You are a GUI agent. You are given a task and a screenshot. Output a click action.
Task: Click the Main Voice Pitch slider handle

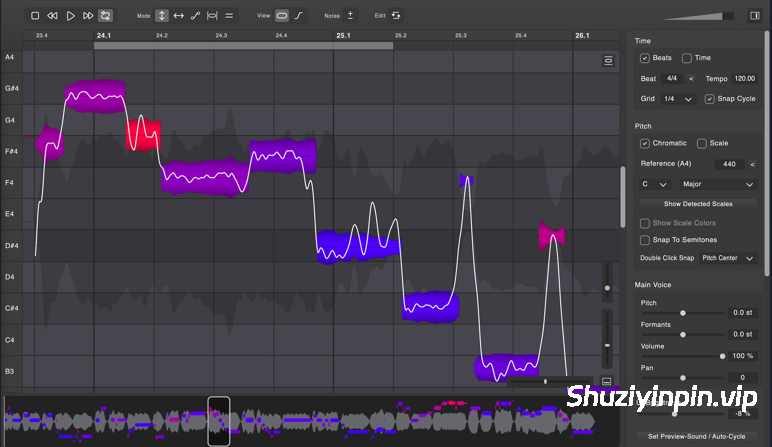683,313
